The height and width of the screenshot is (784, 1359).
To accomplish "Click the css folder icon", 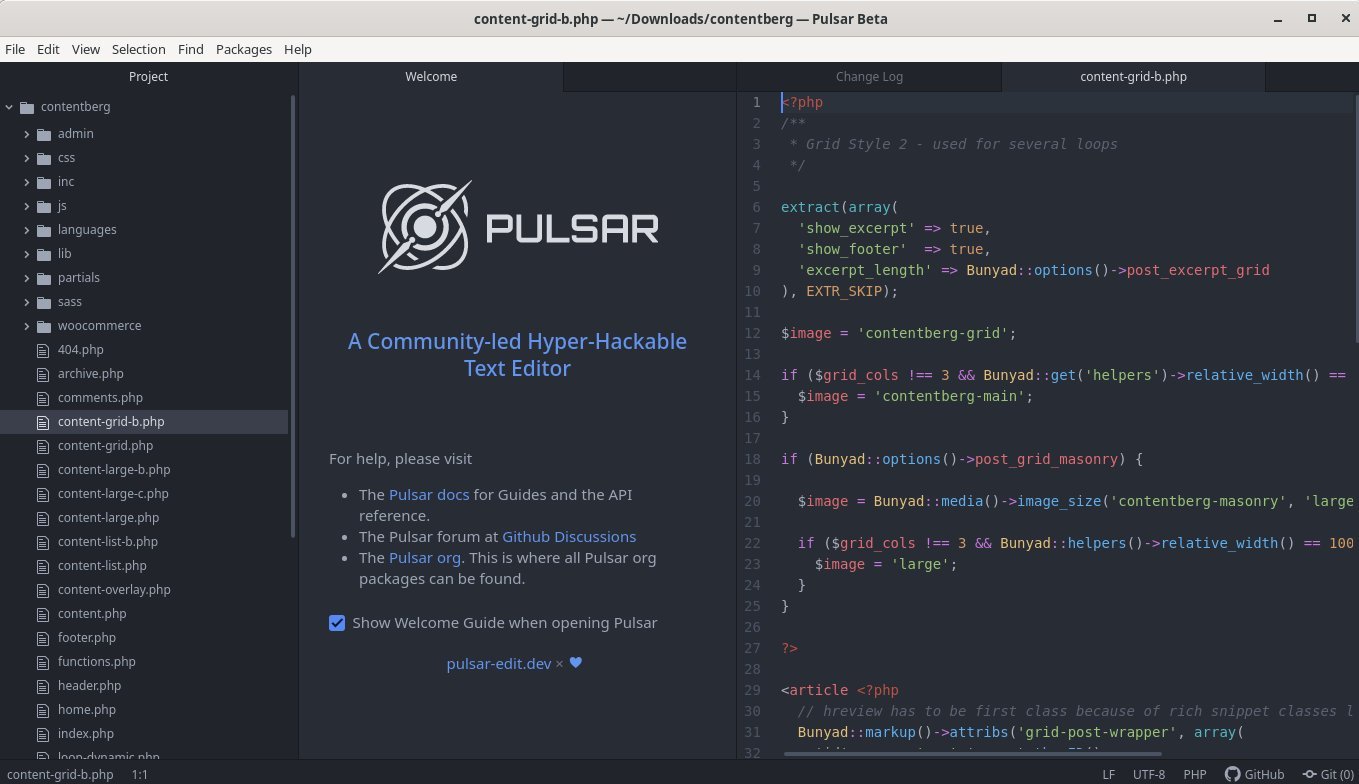I will [x=44, y=158].
